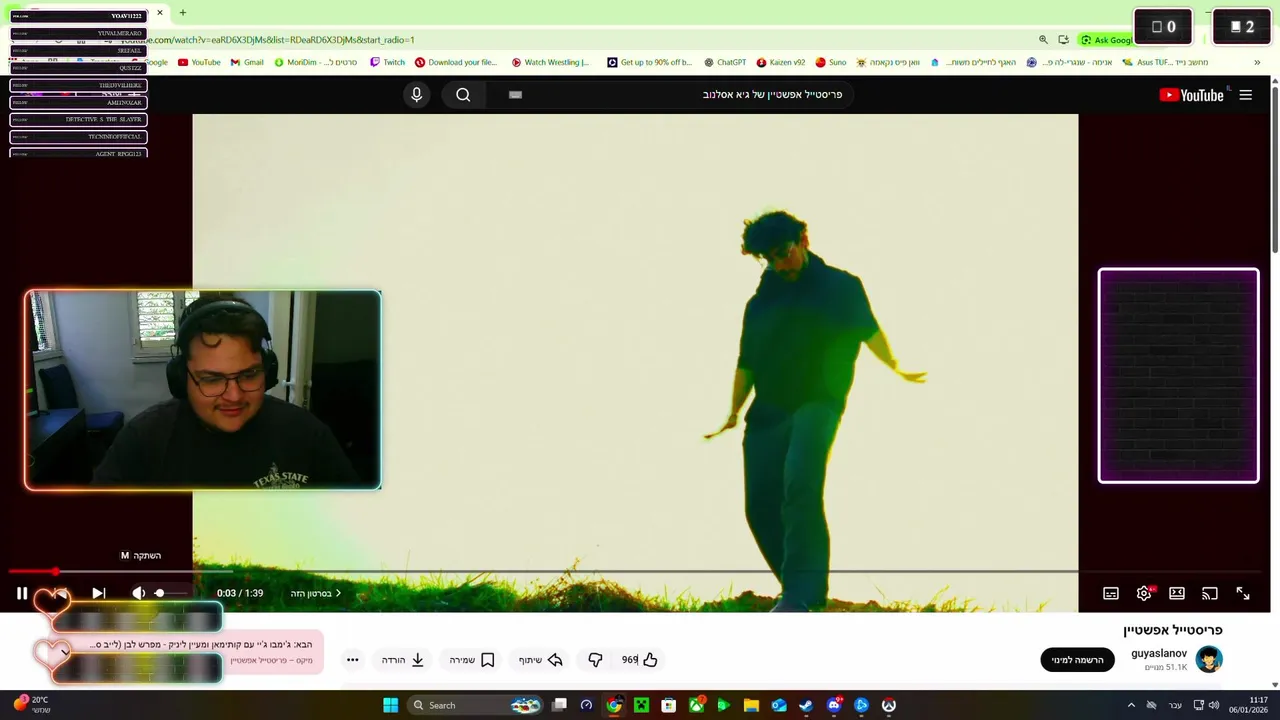
Task: Mute the video with the speaker icon
Action: click(138, 593)
